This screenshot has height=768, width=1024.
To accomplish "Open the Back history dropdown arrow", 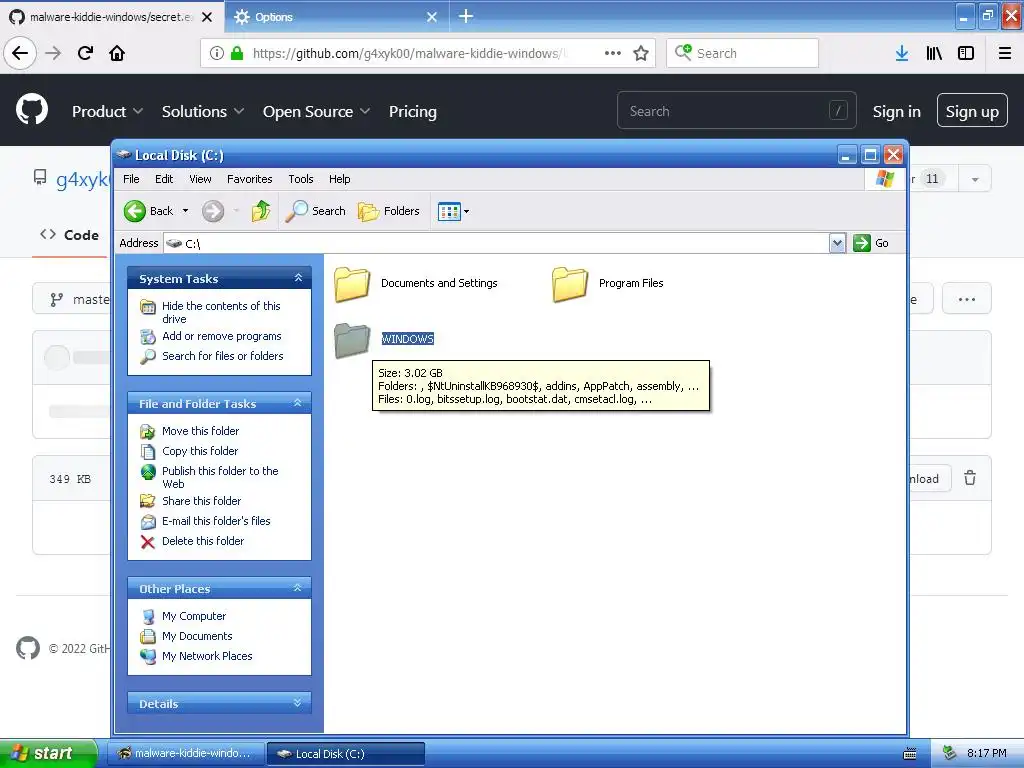I will 185,211.
